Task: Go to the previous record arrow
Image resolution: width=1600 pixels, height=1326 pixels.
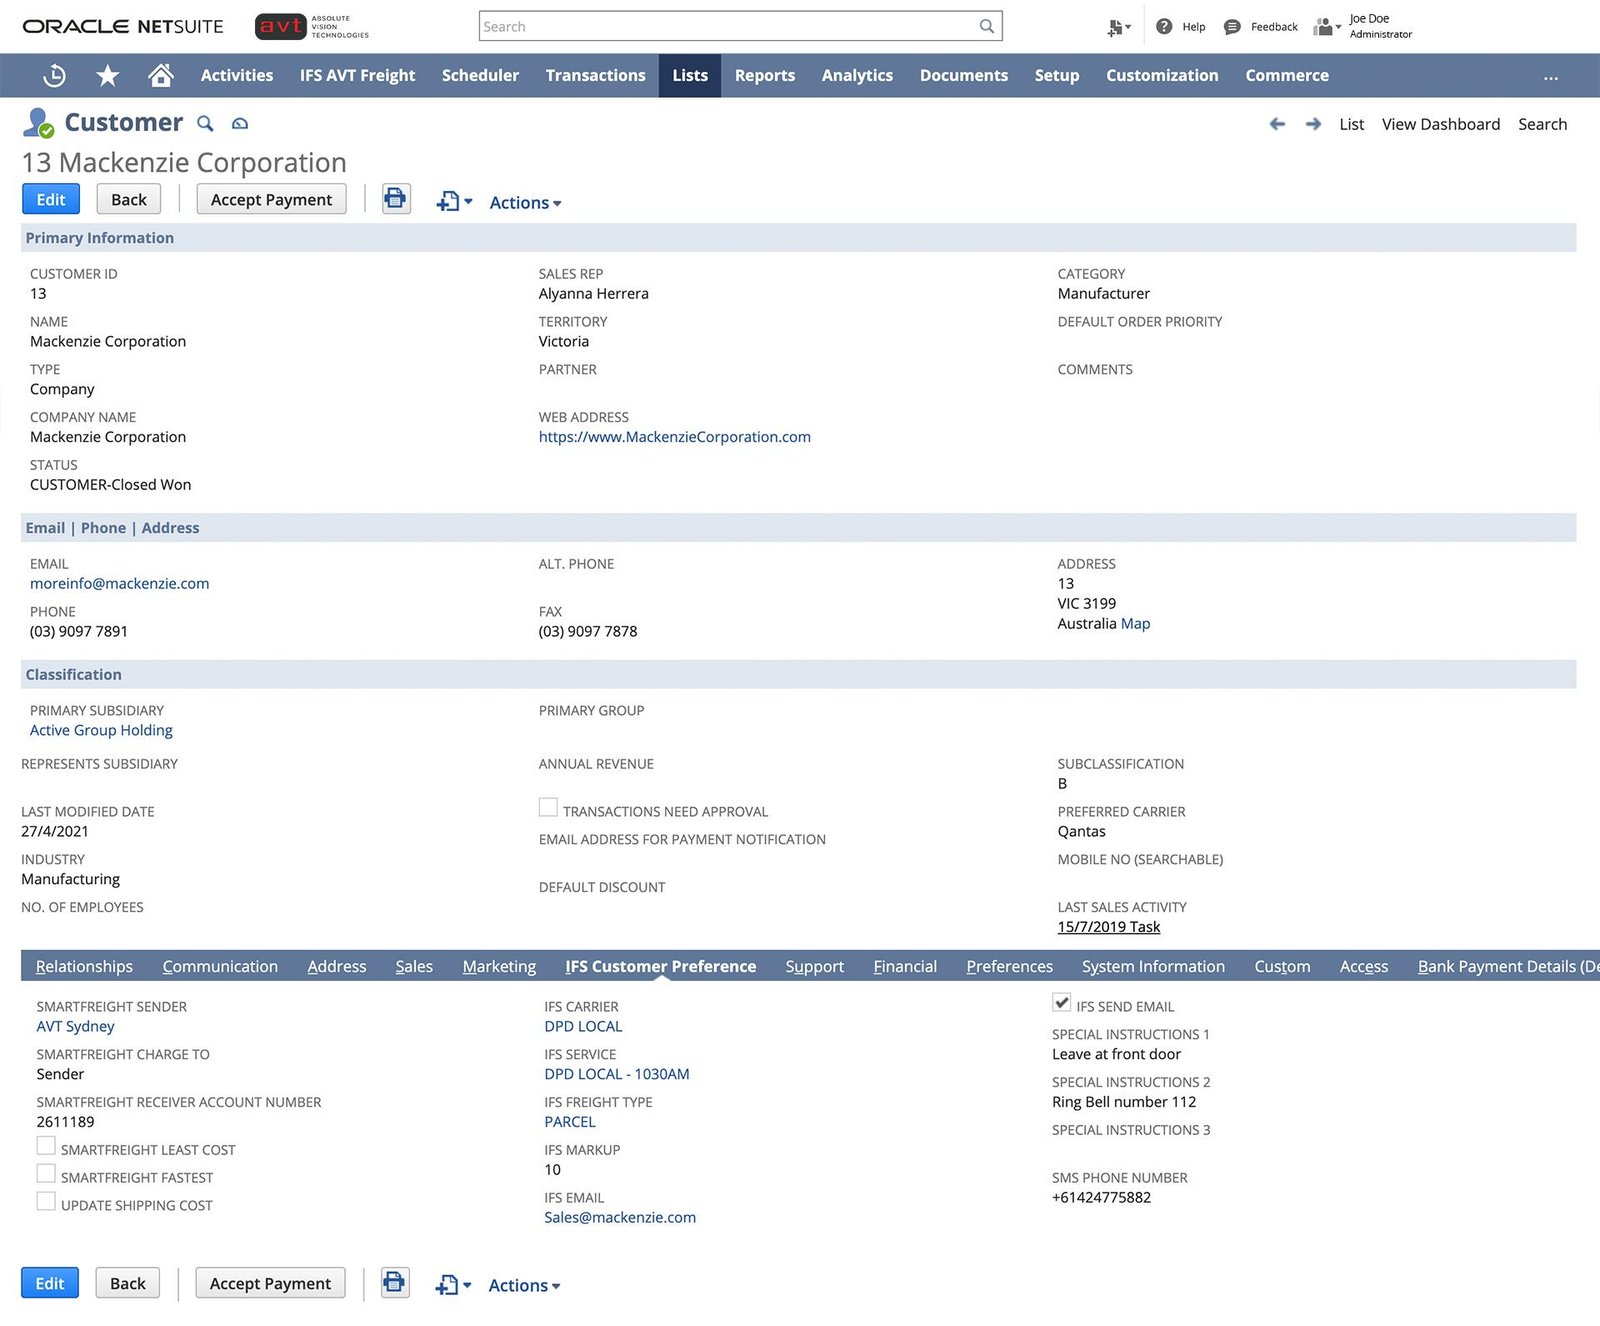Action: 1277,124
